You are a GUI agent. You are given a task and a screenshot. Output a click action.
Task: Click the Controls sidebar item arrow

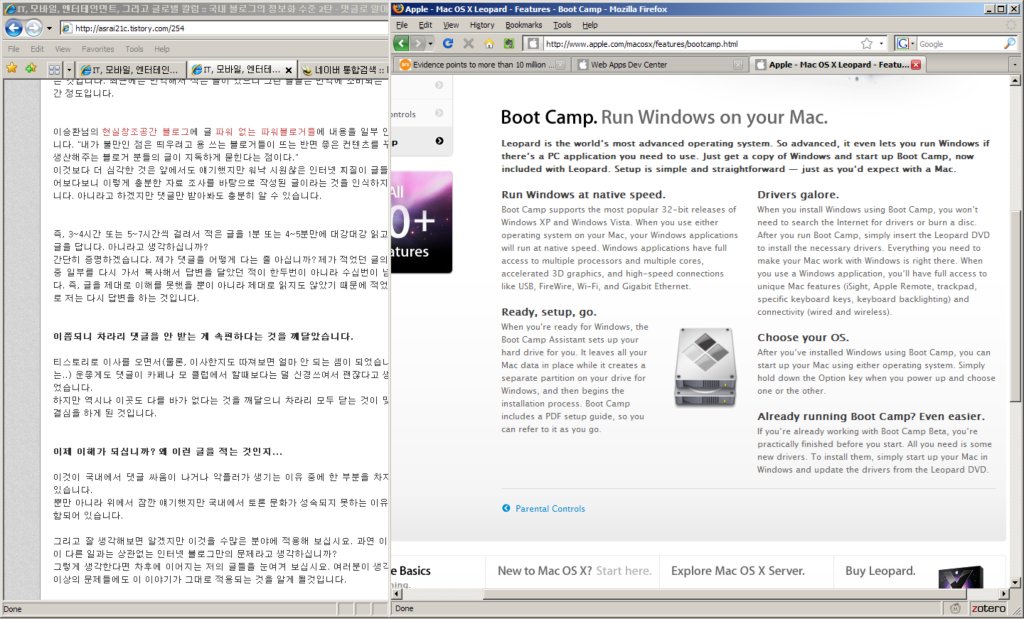[x=439, y=114]
